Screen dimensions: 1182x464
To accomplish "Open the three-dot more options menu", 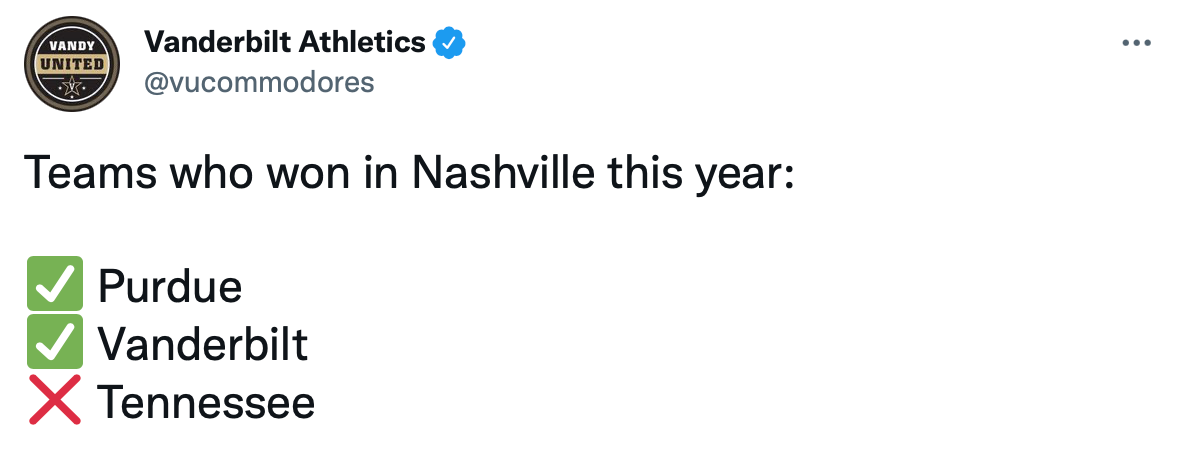I will tap(1138, 44).
